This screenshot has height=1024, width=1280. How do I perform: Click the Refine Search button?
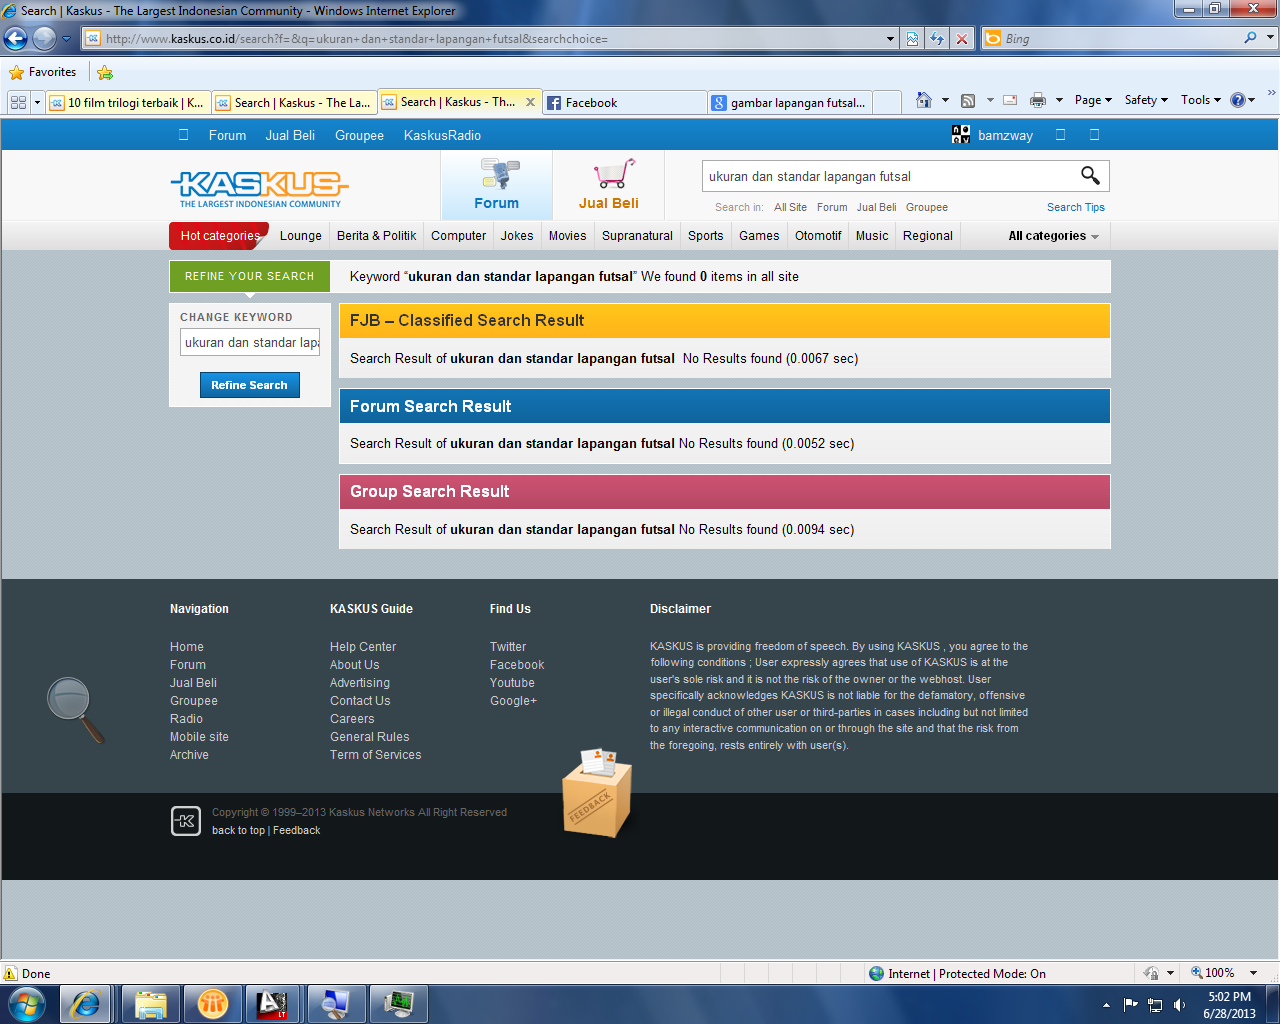point(249,385)
